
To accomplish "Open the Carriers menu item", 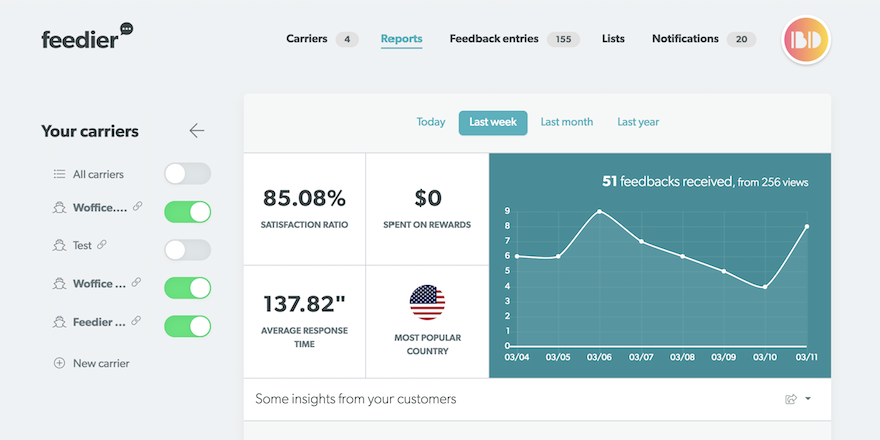I will (x=306, y=39).
